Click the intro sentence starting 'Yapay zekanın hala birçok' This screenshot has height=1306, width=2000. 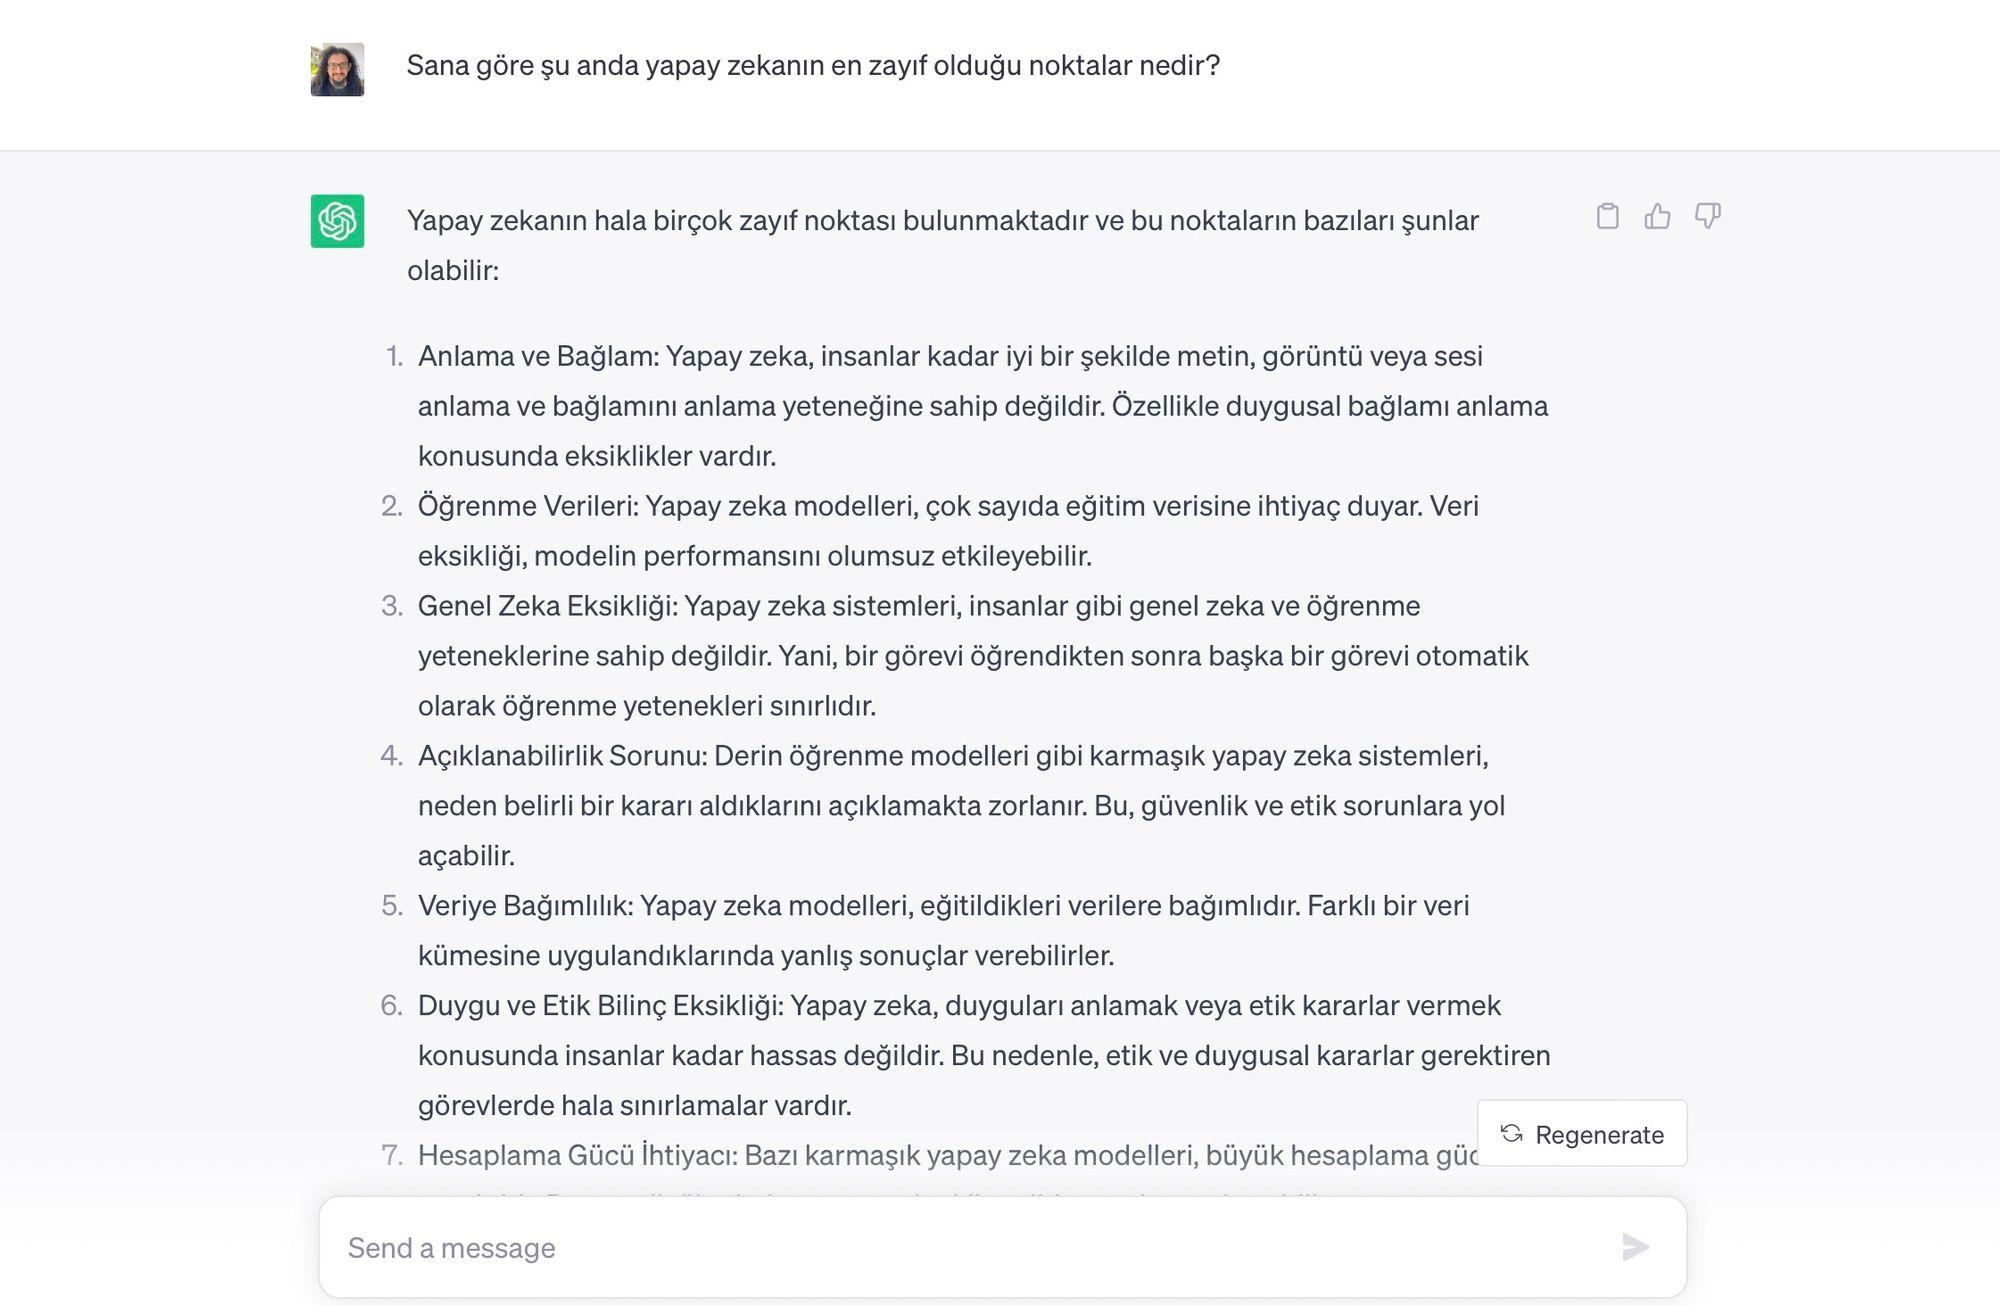click(x=943, y=245)
